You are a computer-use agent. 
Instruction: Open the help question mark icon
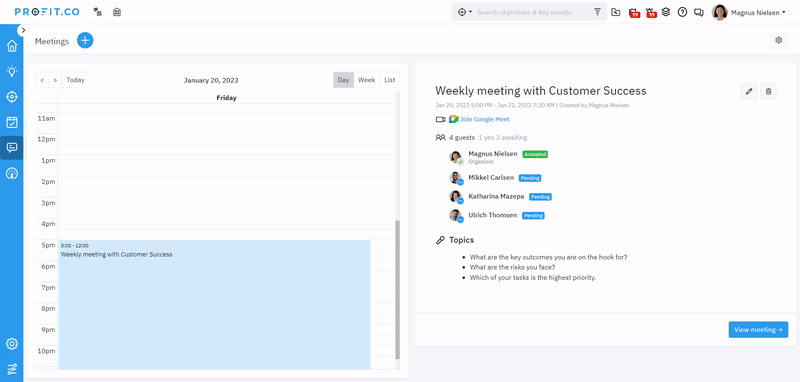tap(682, 12)
